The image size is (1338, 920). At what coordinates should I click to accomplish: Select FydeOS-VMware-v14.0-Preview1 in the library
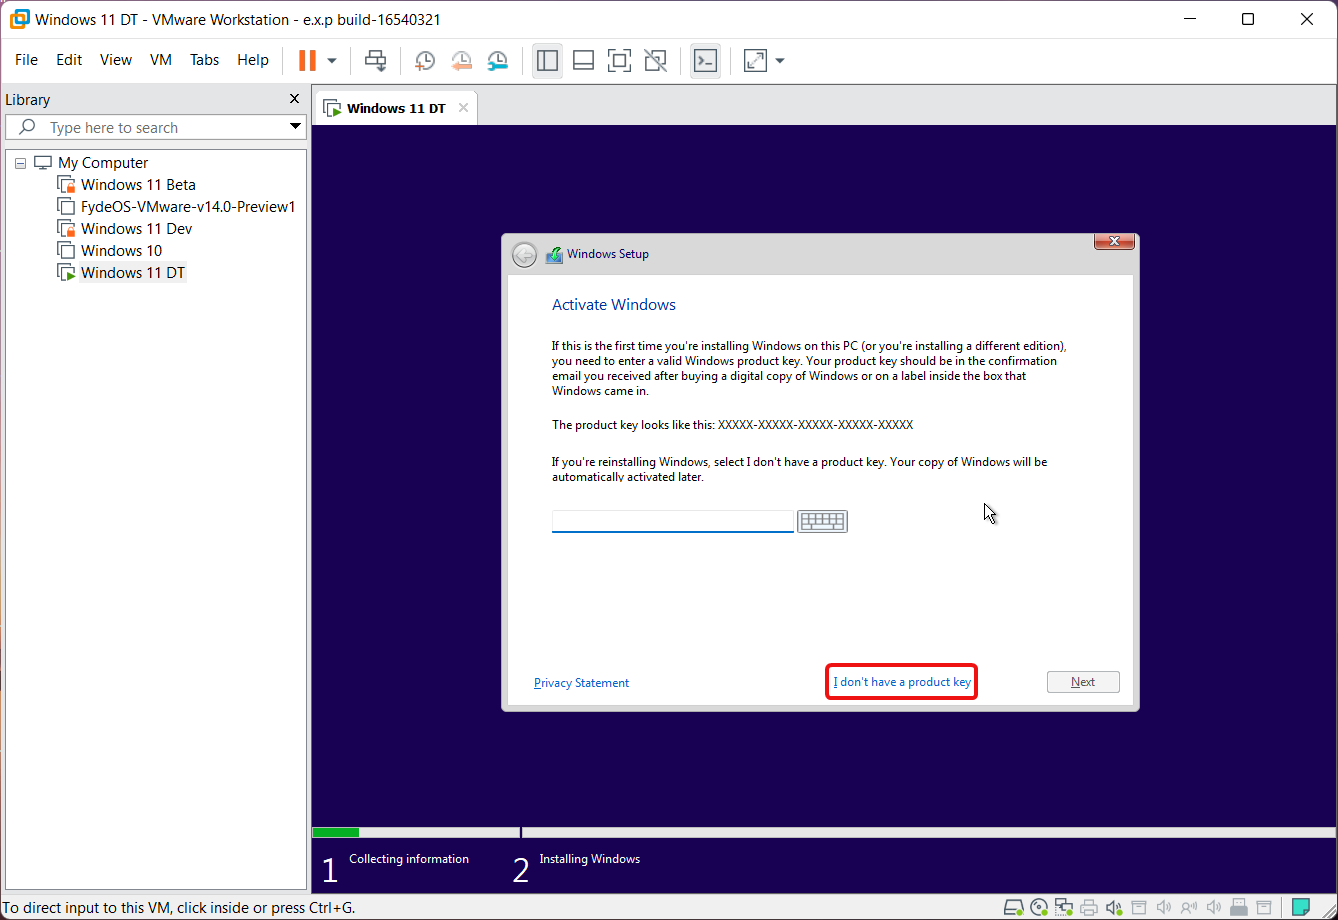[x=188, y=207]
